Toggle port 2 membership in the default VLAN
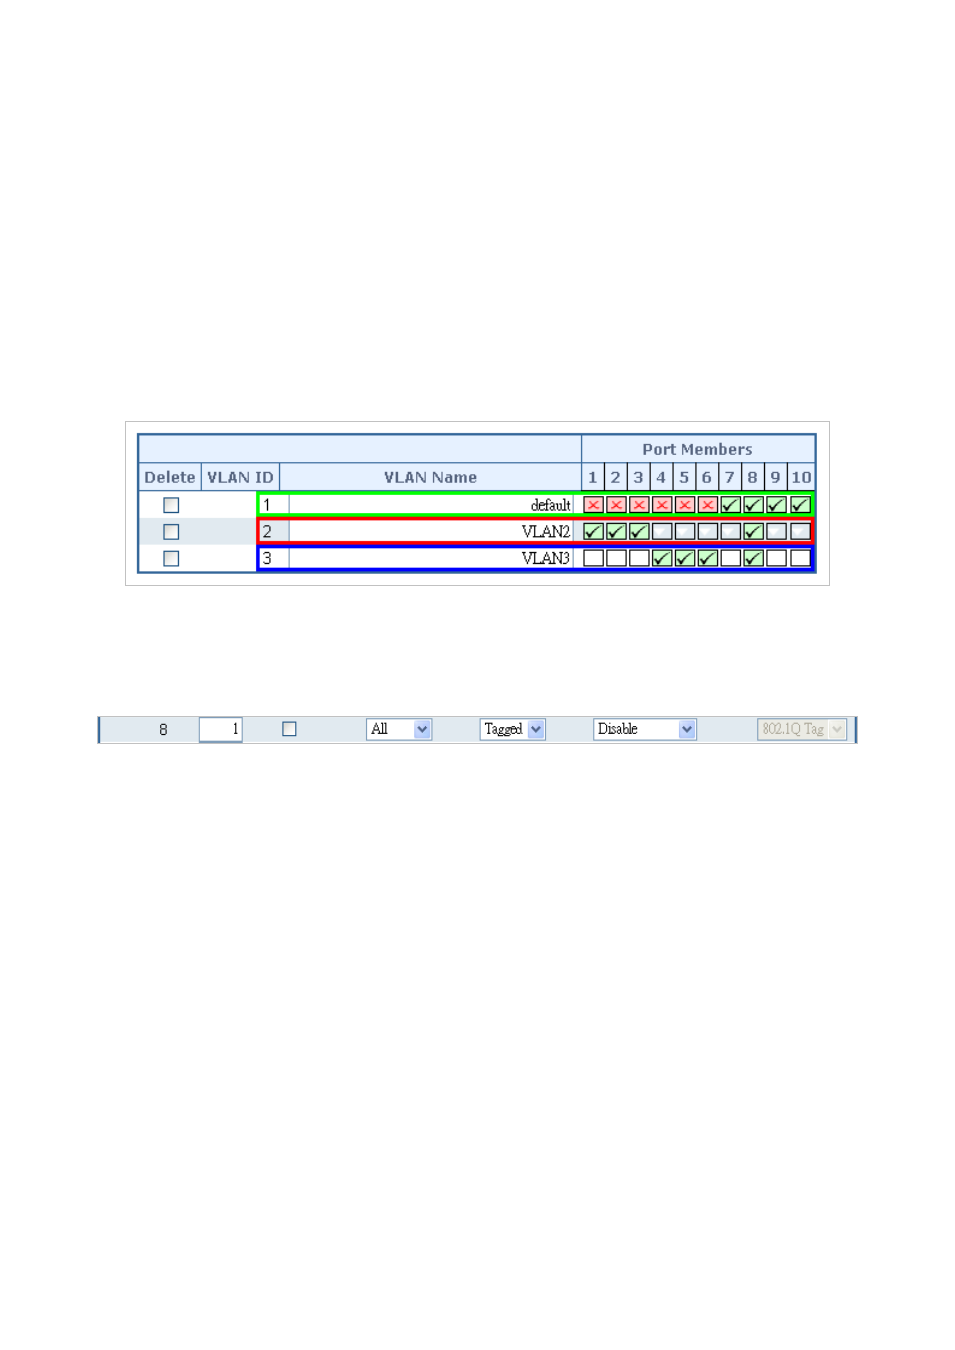Viewport: 955px width, 1350px height. (616, 505)
